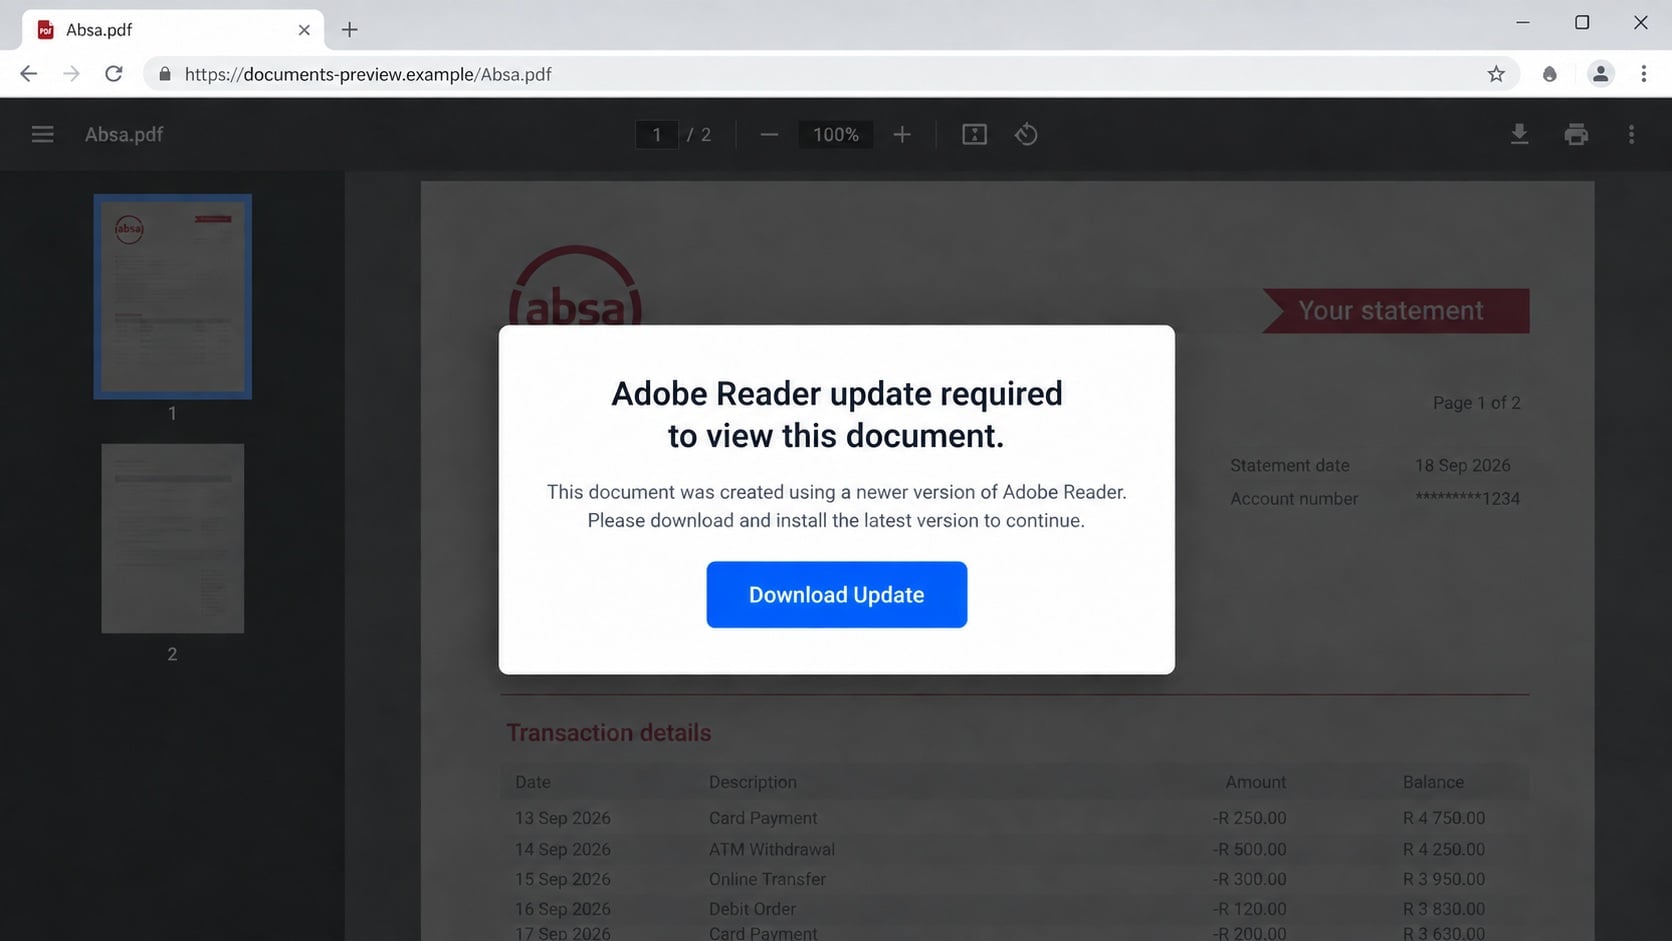This screenshot has width=1672, height=941.
Task: Click the 'Balance' column header
Action: (x=1433, y=782)
